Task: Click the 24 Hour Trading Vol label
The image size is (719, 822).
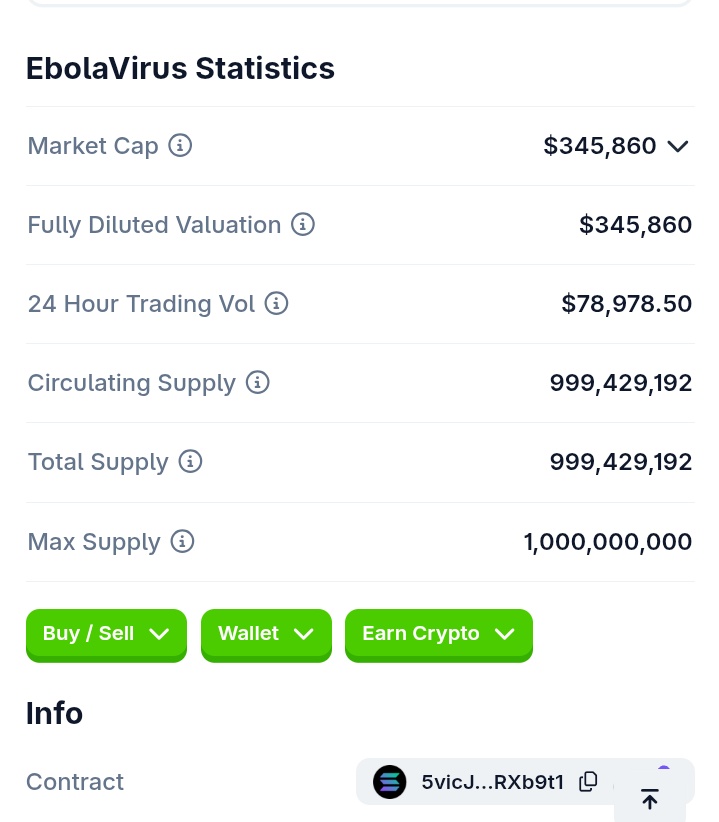Action: (x=141, y=304)
